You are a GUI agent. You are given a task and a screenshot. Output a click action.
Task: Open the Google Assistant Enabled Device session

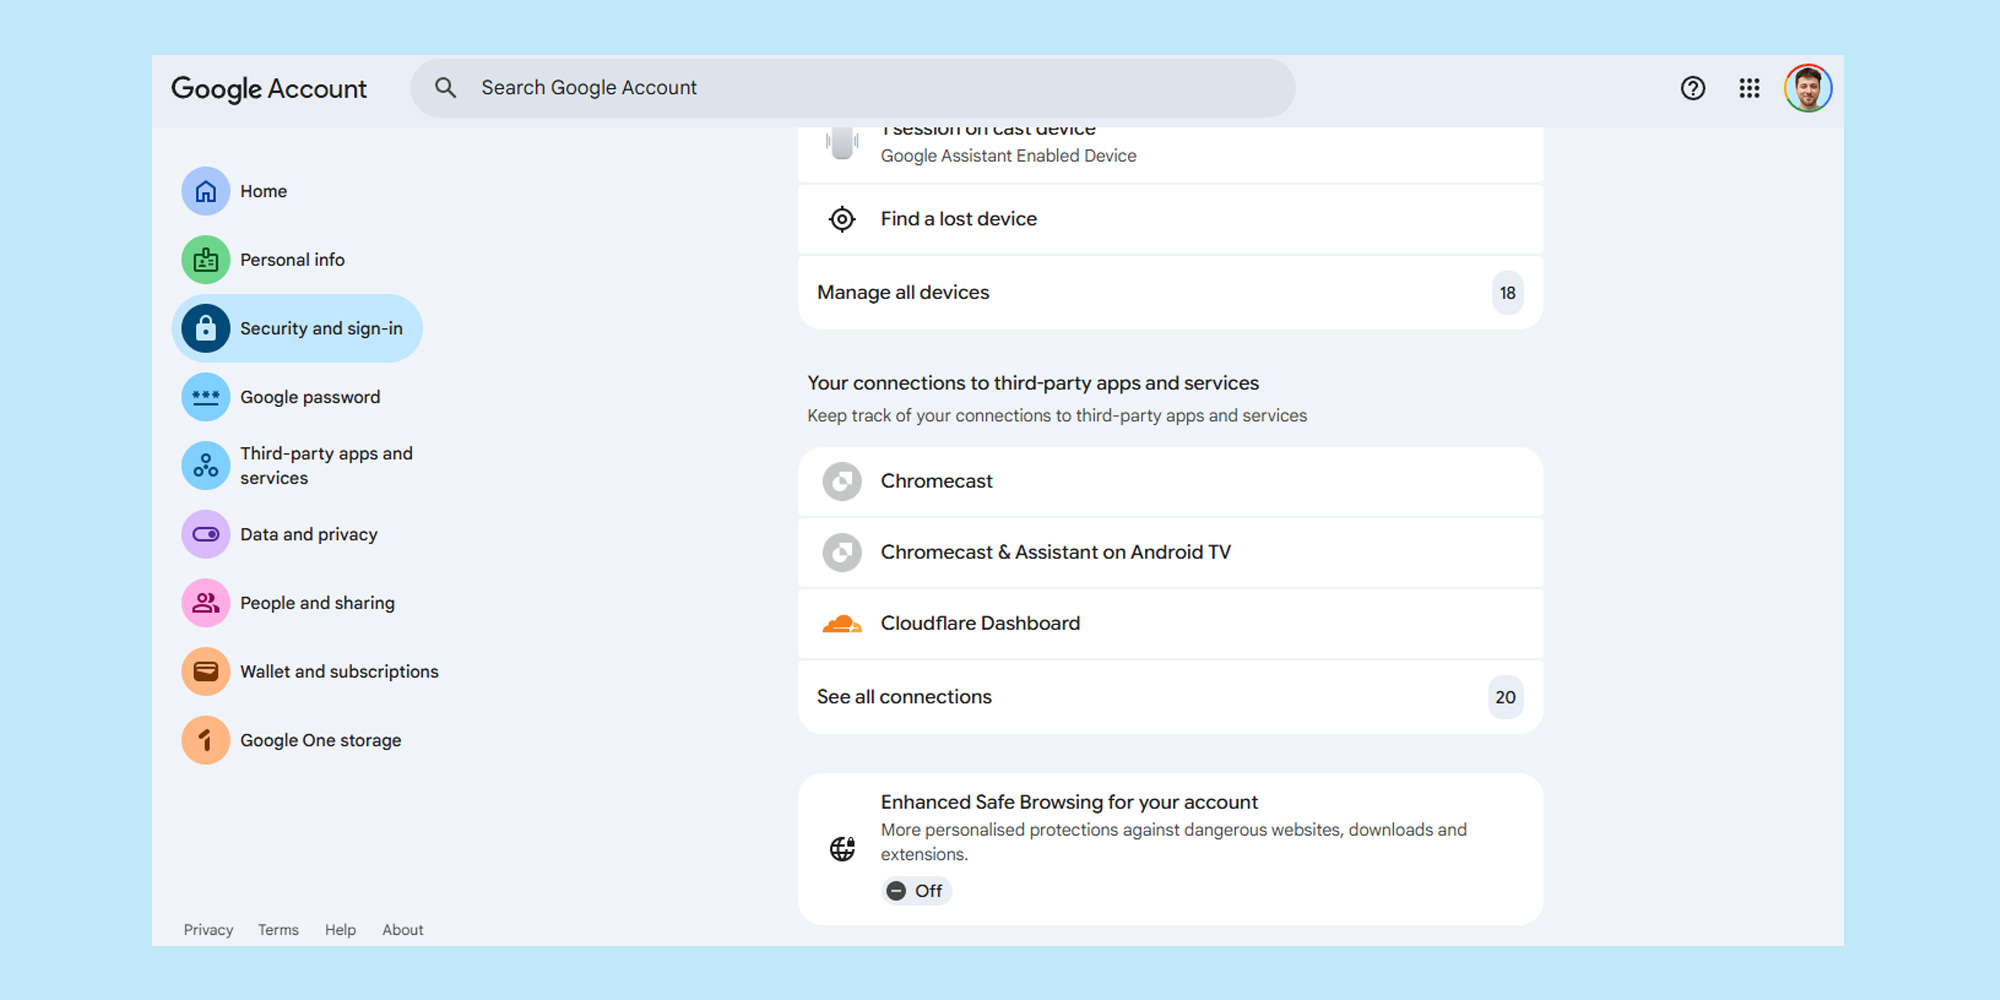1170,154
